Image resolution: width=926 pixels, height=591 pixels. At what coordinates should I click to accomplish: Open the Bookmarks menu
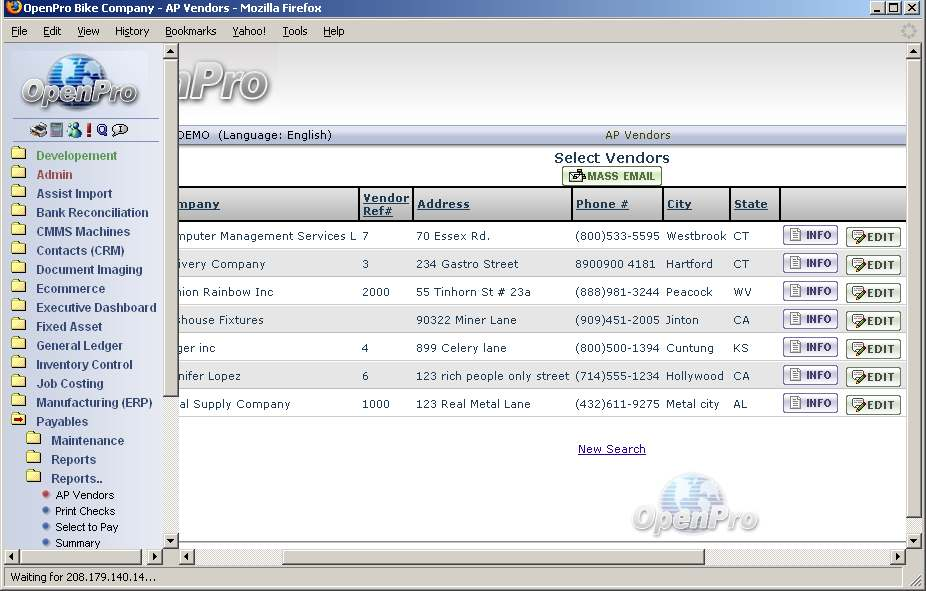coord(190,31)
